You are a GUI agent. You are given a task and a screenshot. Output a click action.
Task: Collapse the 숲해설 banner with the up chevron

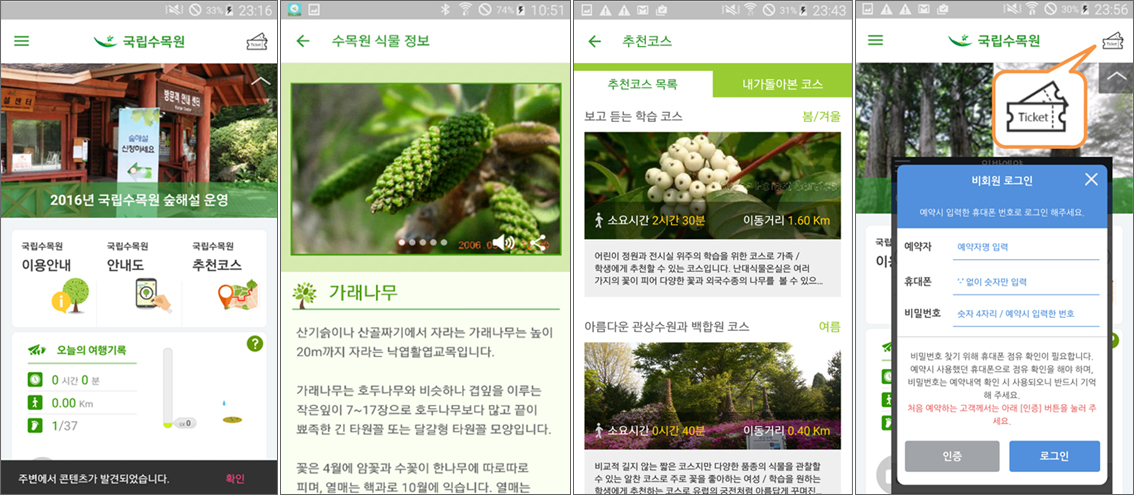(260, 80)
